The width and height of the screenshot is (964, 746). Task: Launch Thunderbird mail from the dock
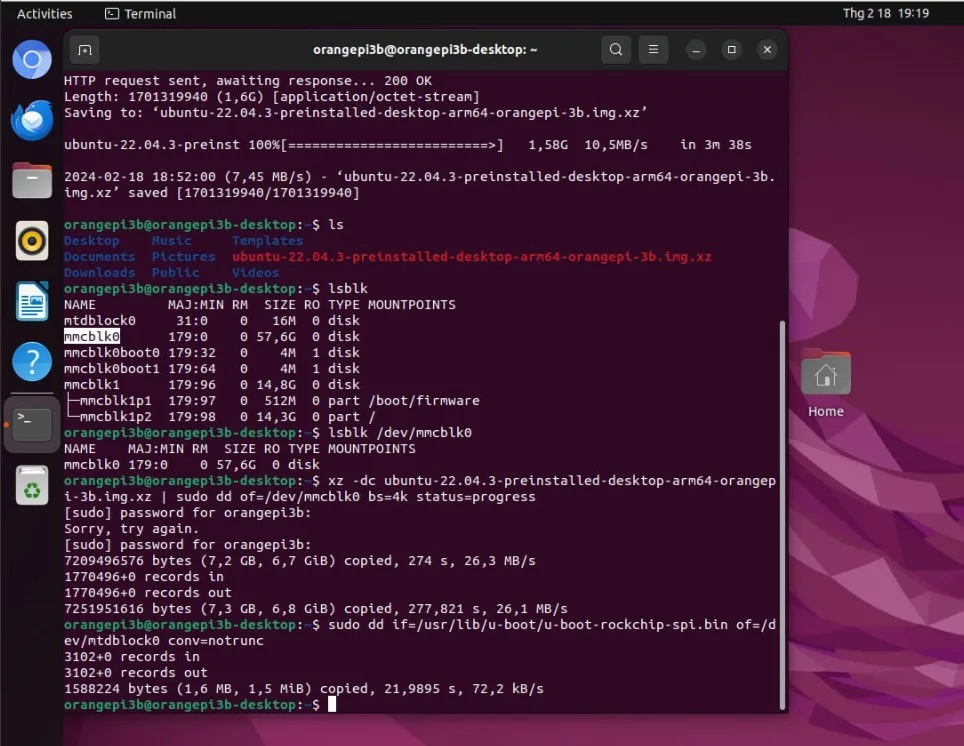coord(32,120)
